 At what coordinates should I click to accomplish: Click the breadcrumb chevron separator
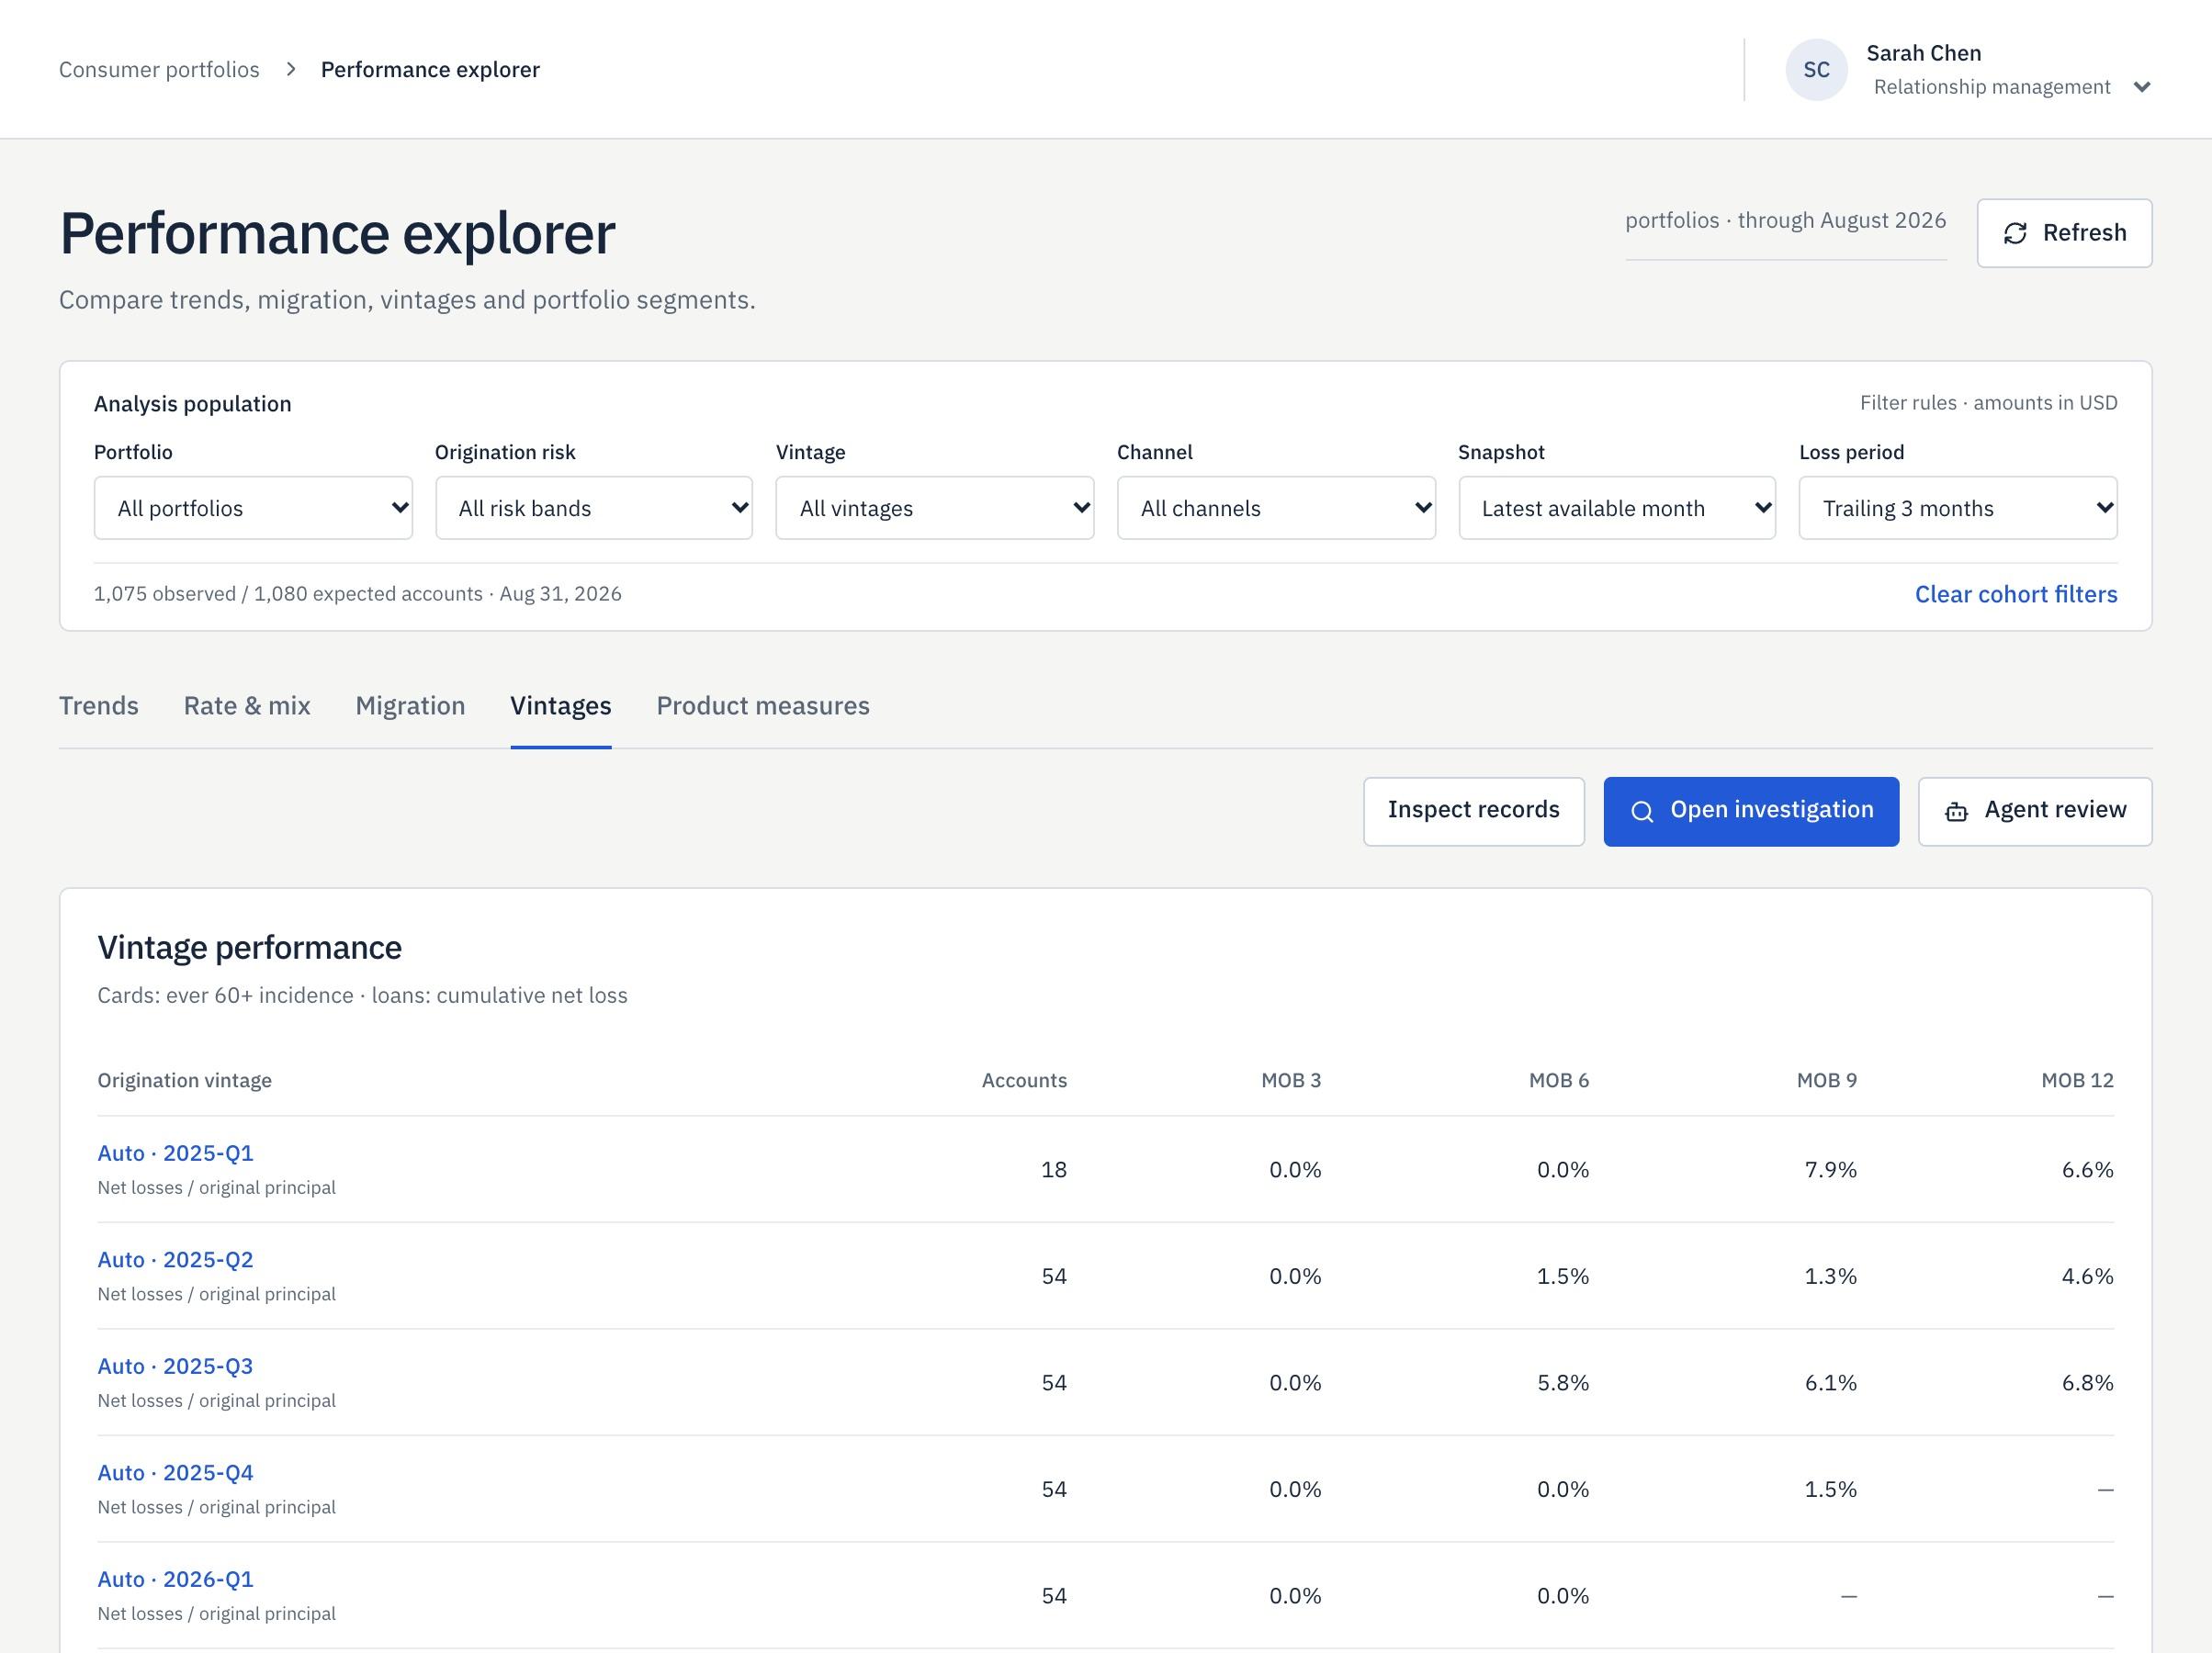tap(291, 69)
